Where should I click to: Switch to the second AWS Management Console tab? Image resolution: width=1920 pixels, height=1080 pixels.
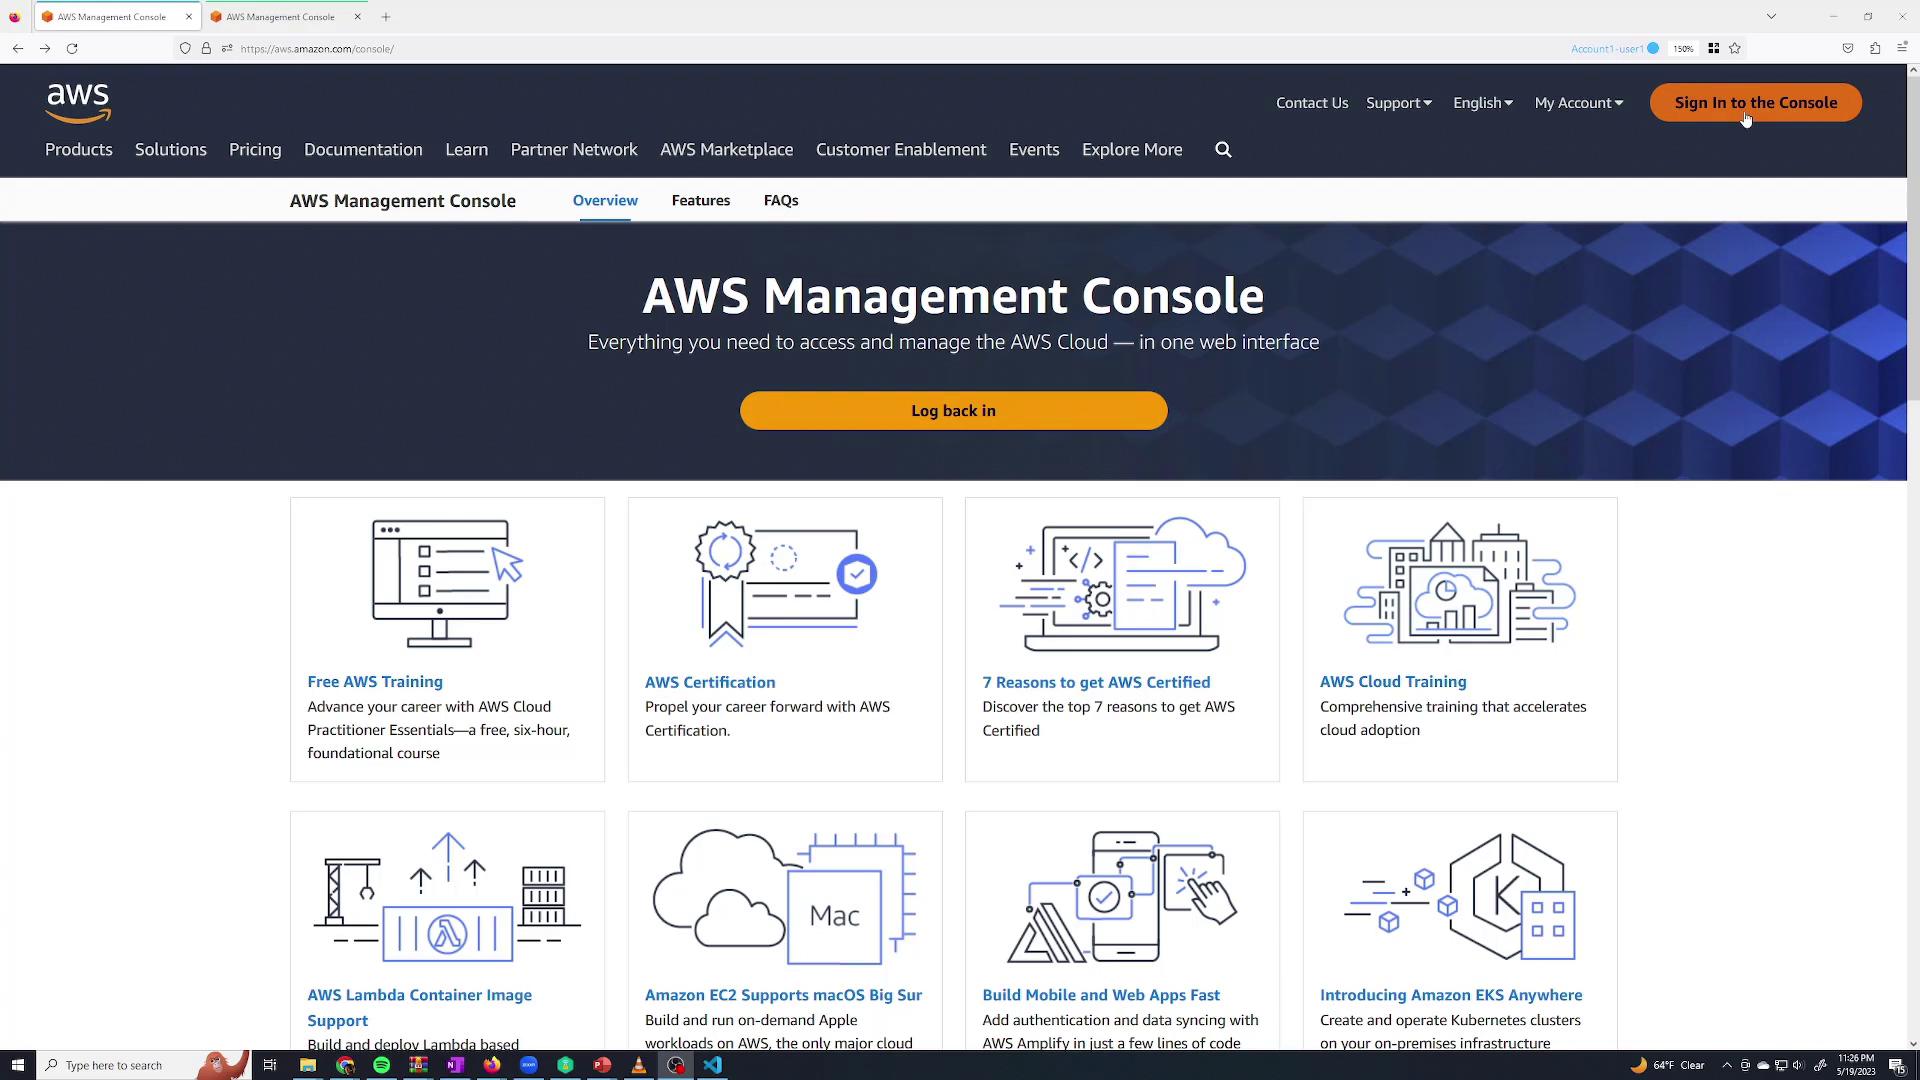[280, 17]
